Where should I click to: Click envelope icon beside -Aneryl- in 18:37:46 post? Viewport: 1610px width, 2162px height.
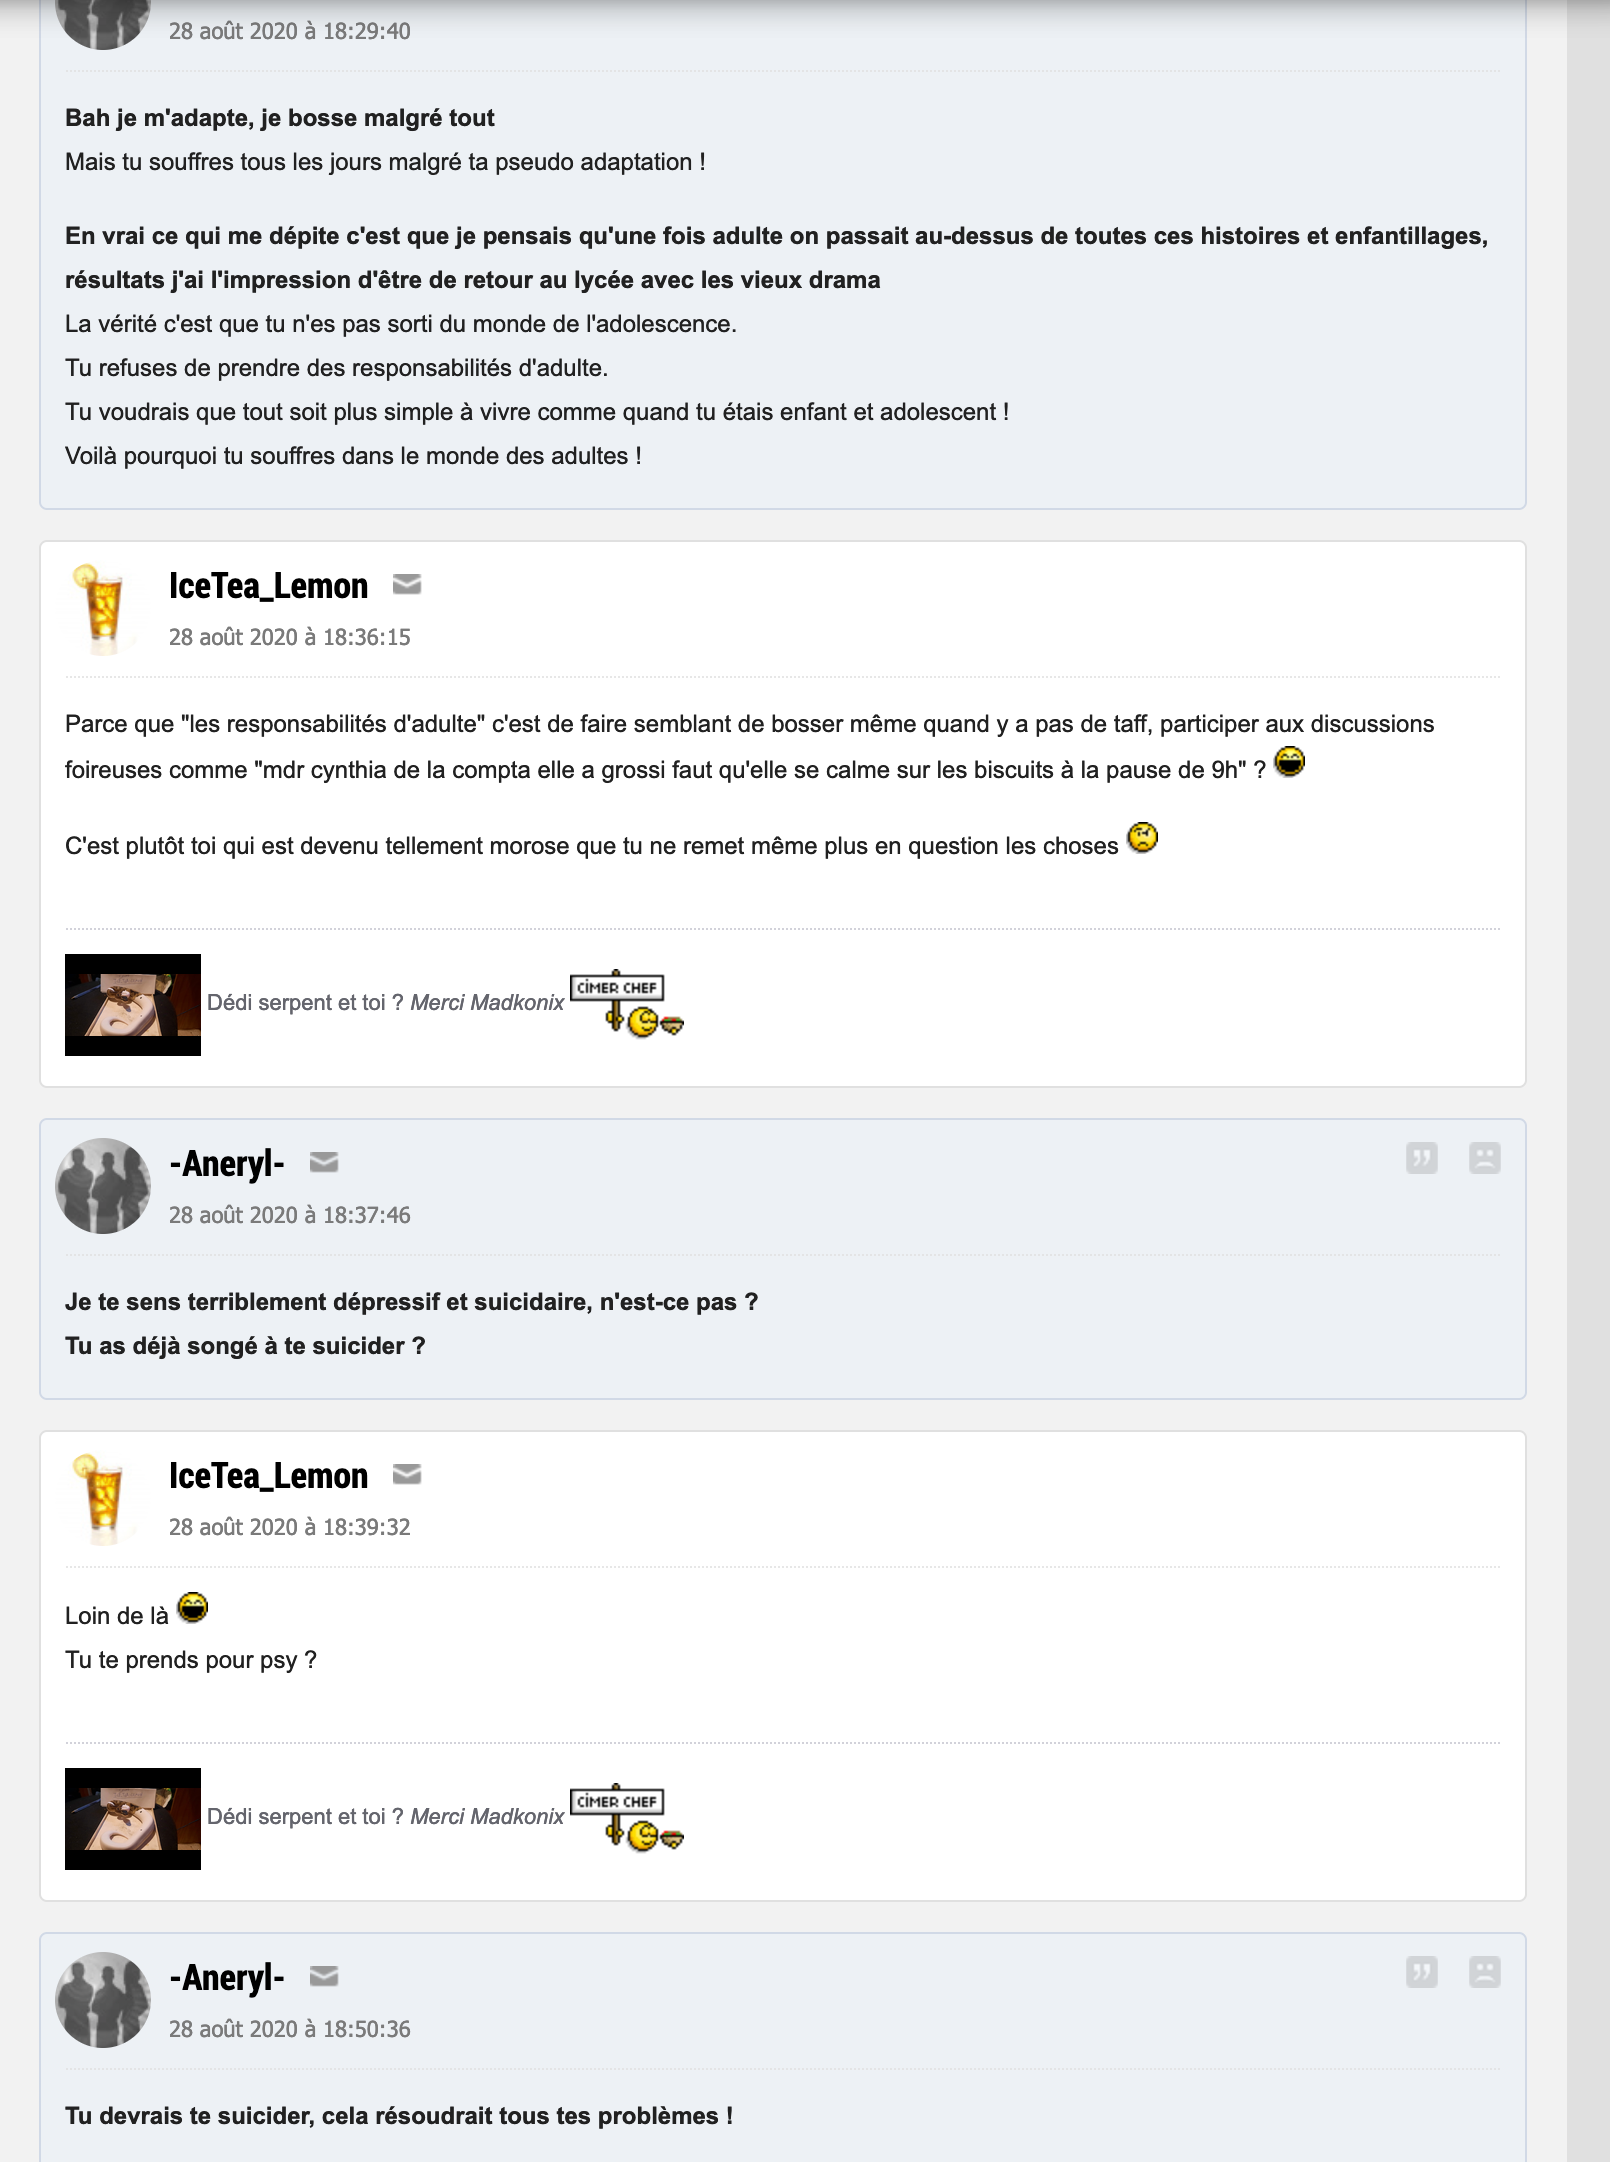324,1162
